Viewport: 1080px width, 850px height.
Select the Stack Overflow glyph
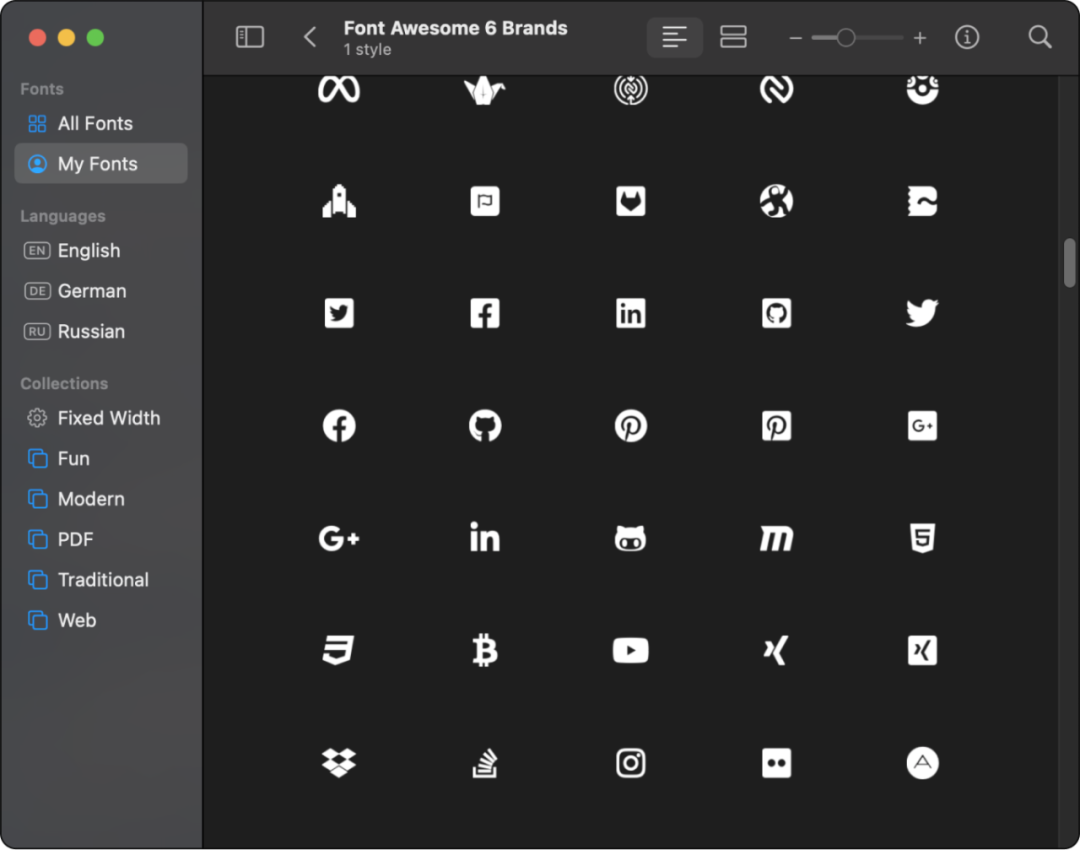coord(485,763)
